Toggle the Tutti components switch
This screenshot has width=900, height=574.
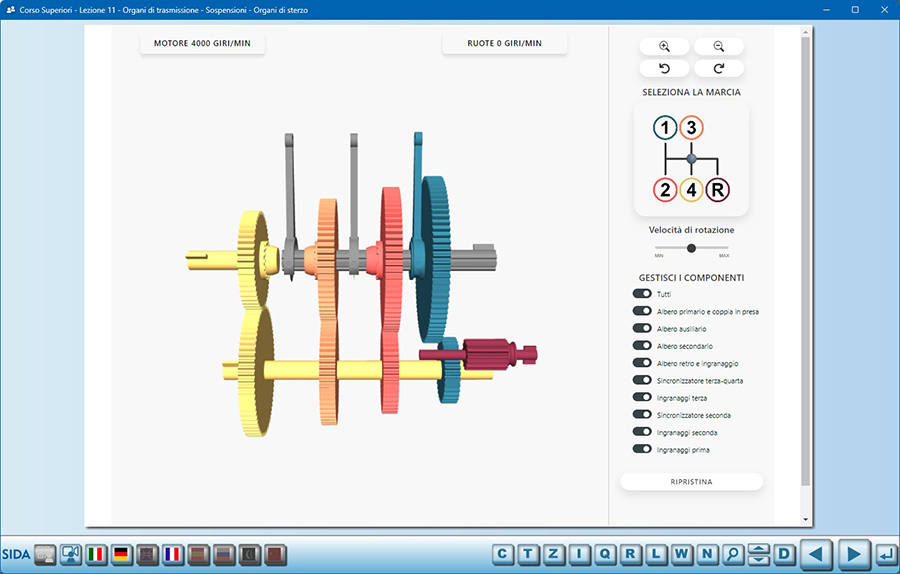point(642,294)
